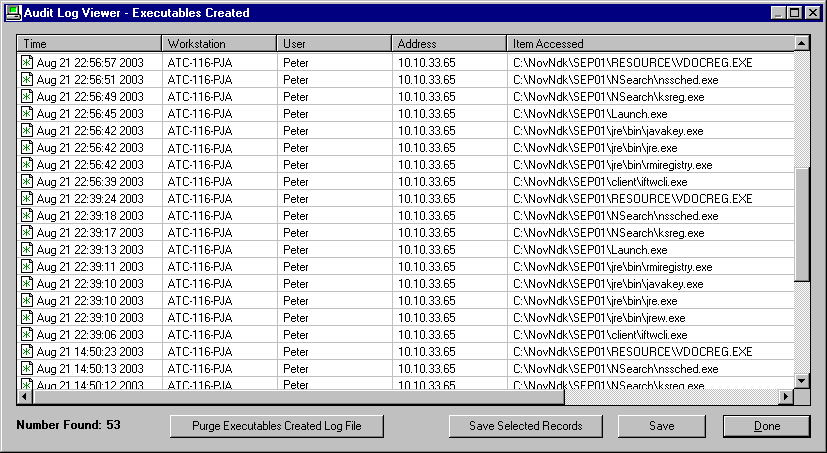Click the icon of the 22:39:13 Launch.exe row

26,249
